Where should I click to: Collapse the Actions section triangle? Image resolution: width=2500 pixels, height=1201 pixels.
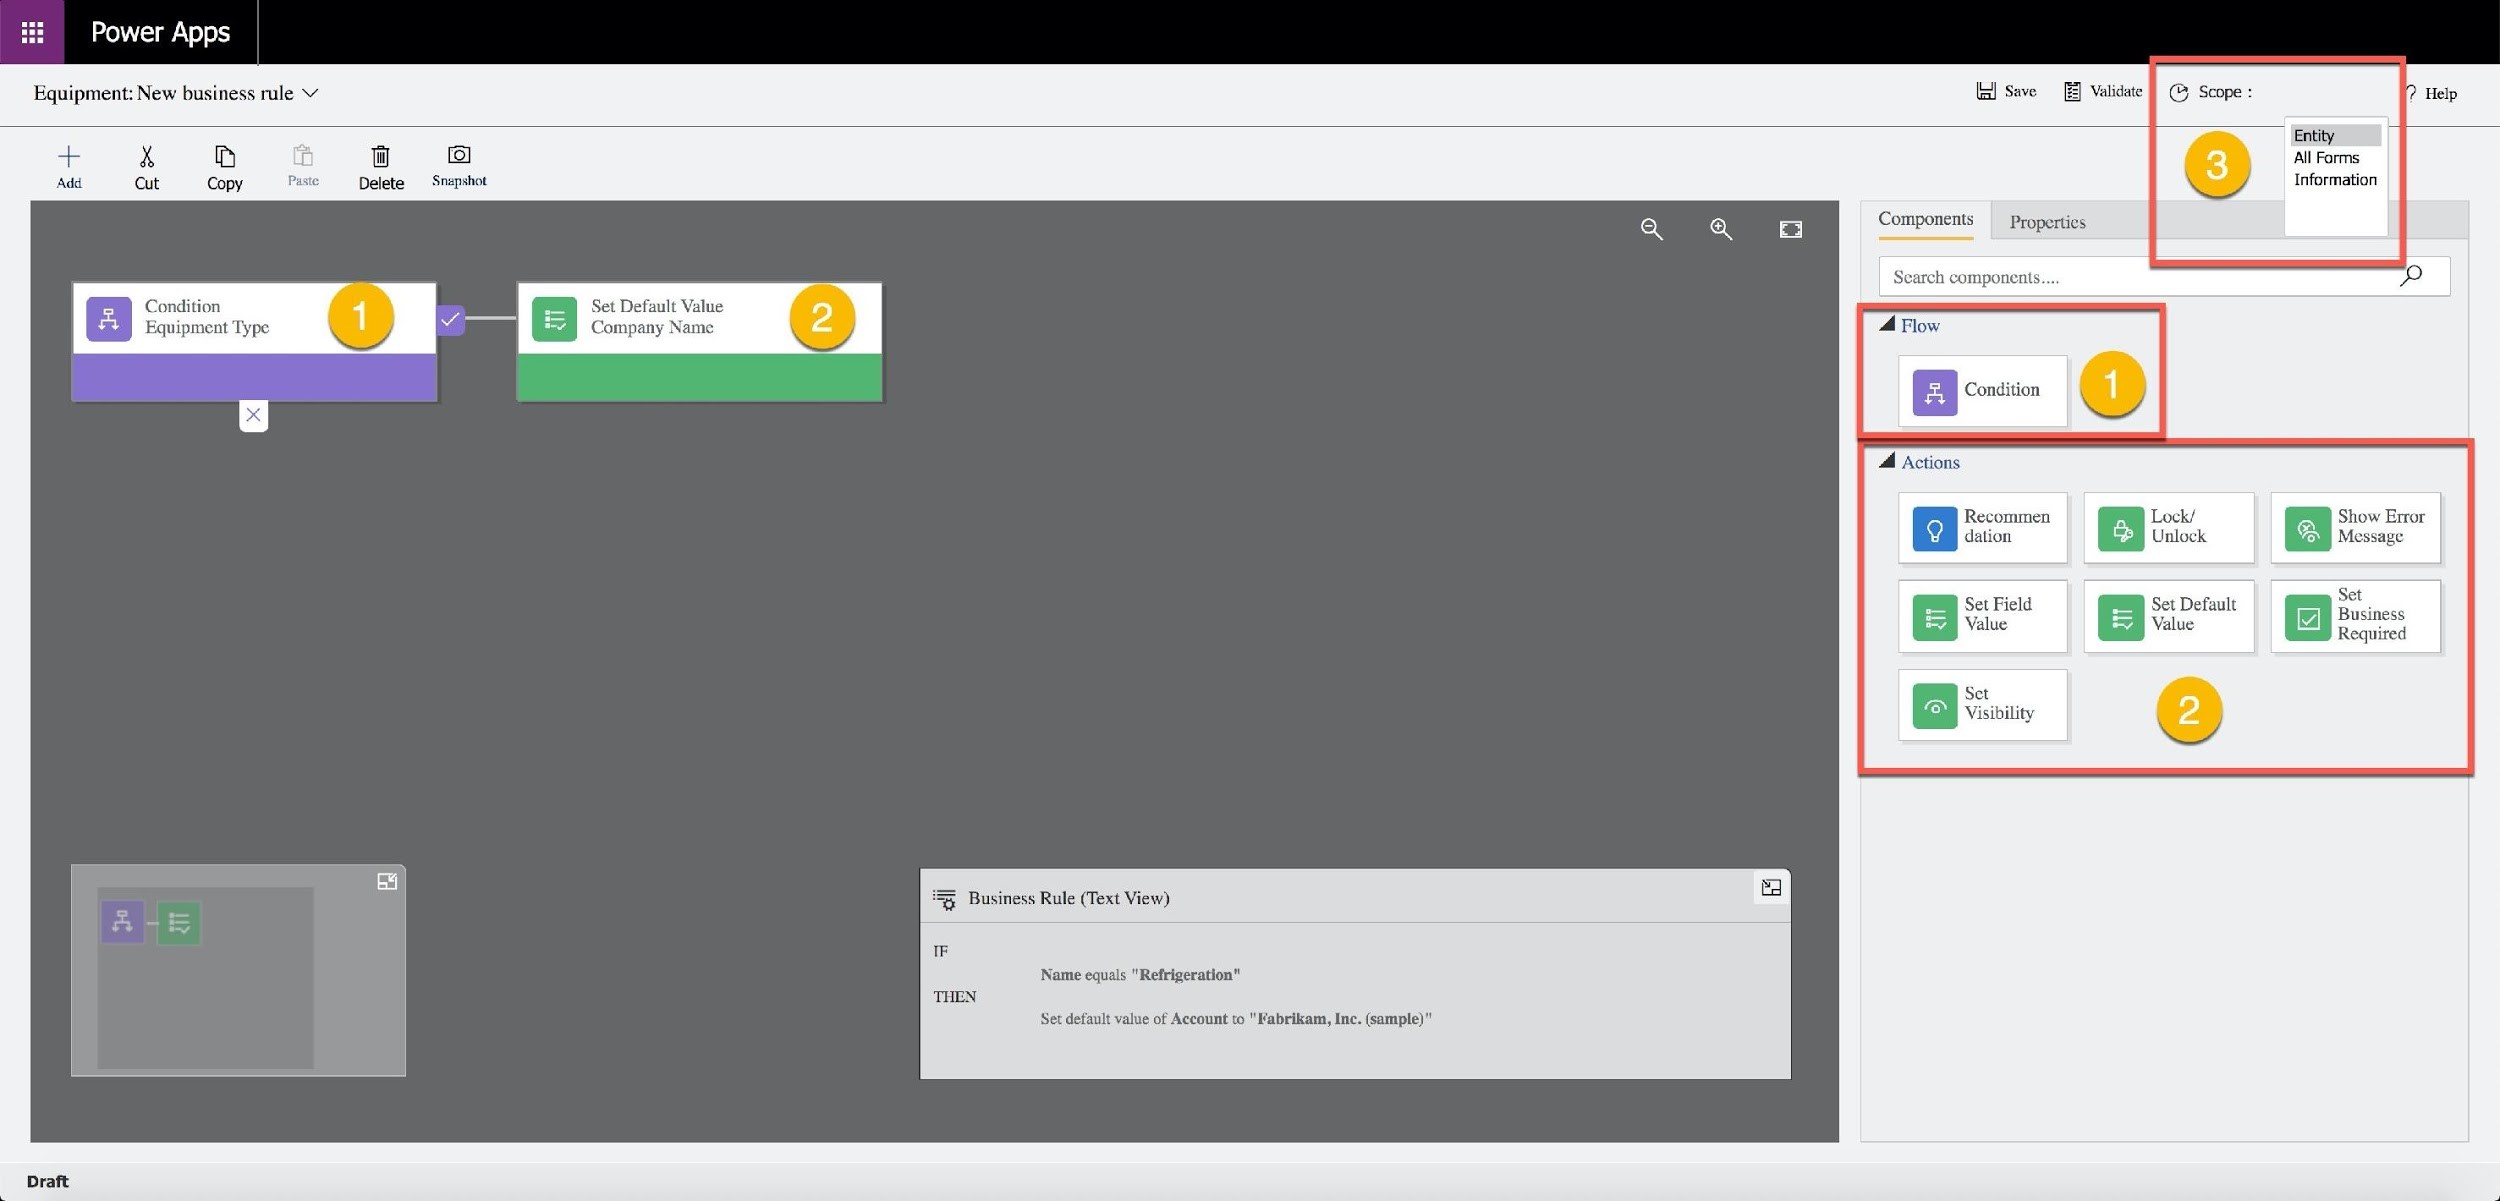click(1887, 461)
